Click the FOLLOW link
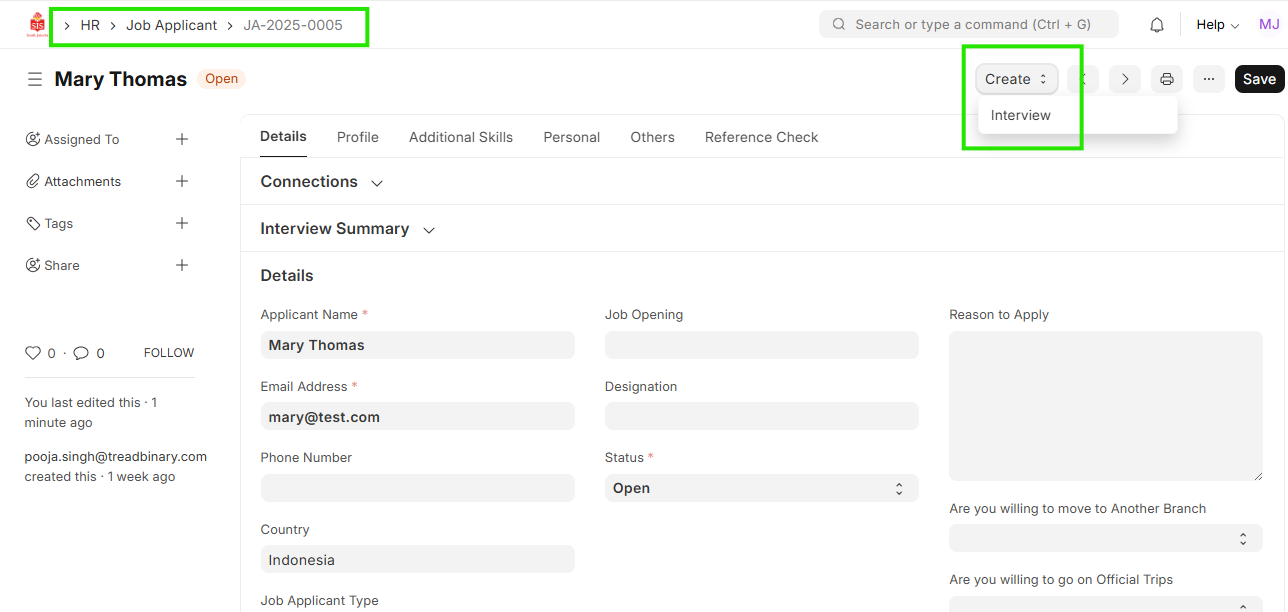Image resolution: width=1288 pixels, height=612 pixels. [x=169, y=353]
